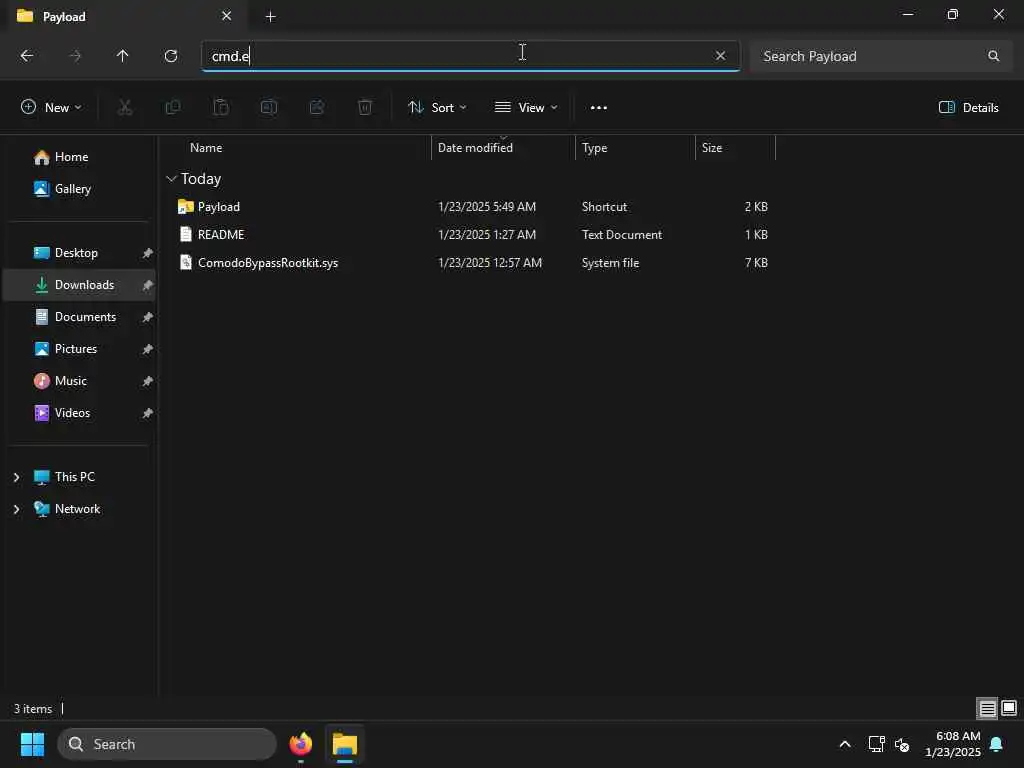The height and width of the screenshot is (768, 1024).
Task: Add a new File Explorer tab
Action: [270, 17]
